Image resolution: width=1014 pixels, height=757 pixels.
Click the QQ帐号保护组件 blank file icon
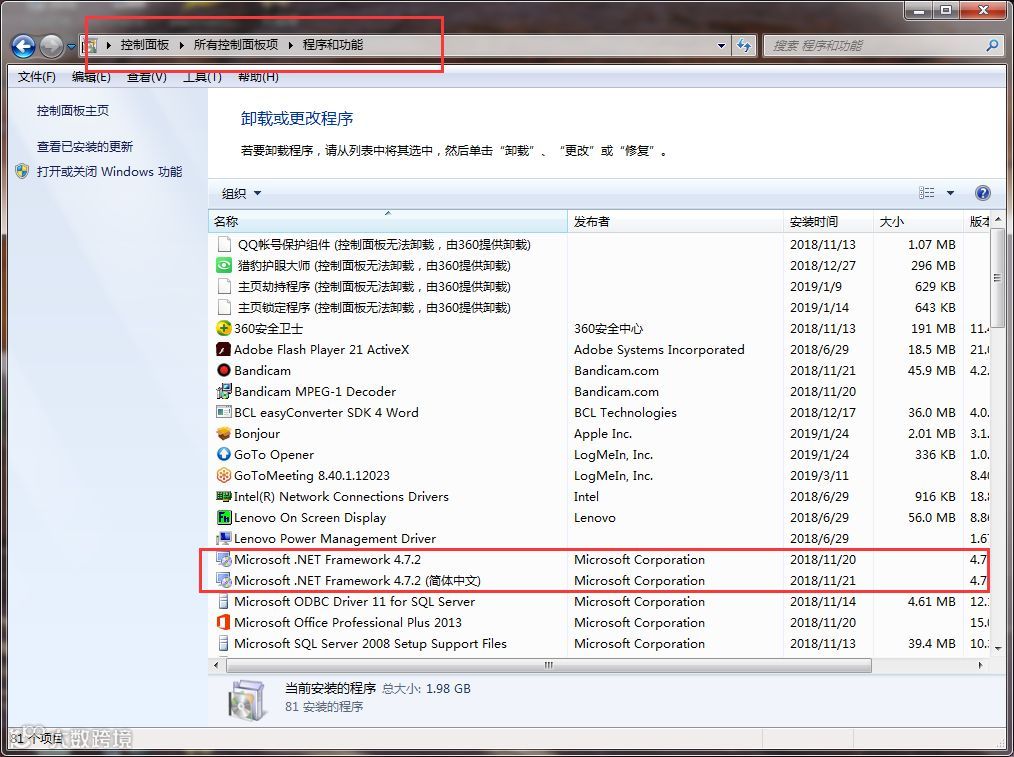(x=224, y=244)
